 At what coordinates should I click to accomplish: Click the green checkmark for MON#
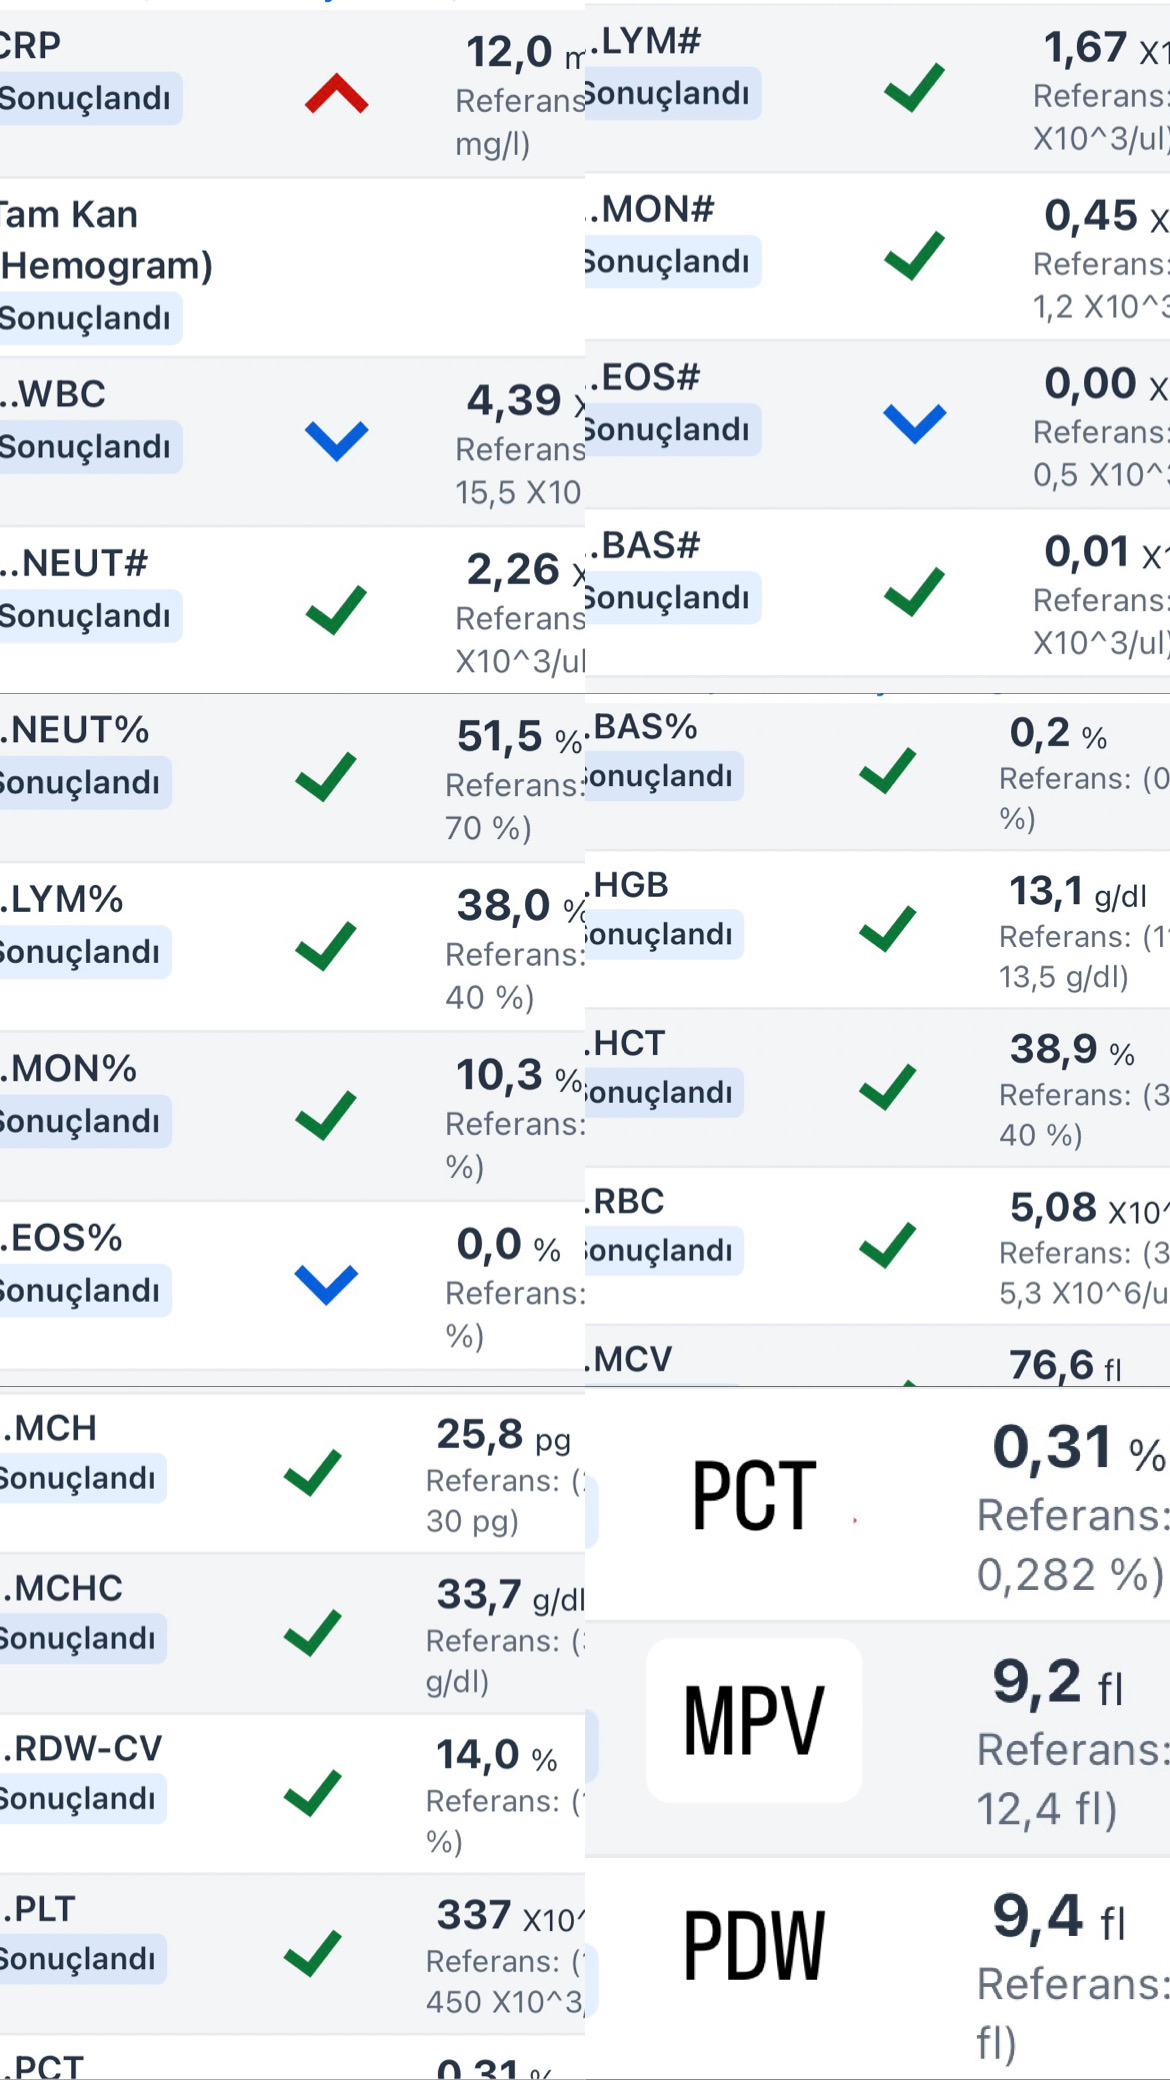914,256
